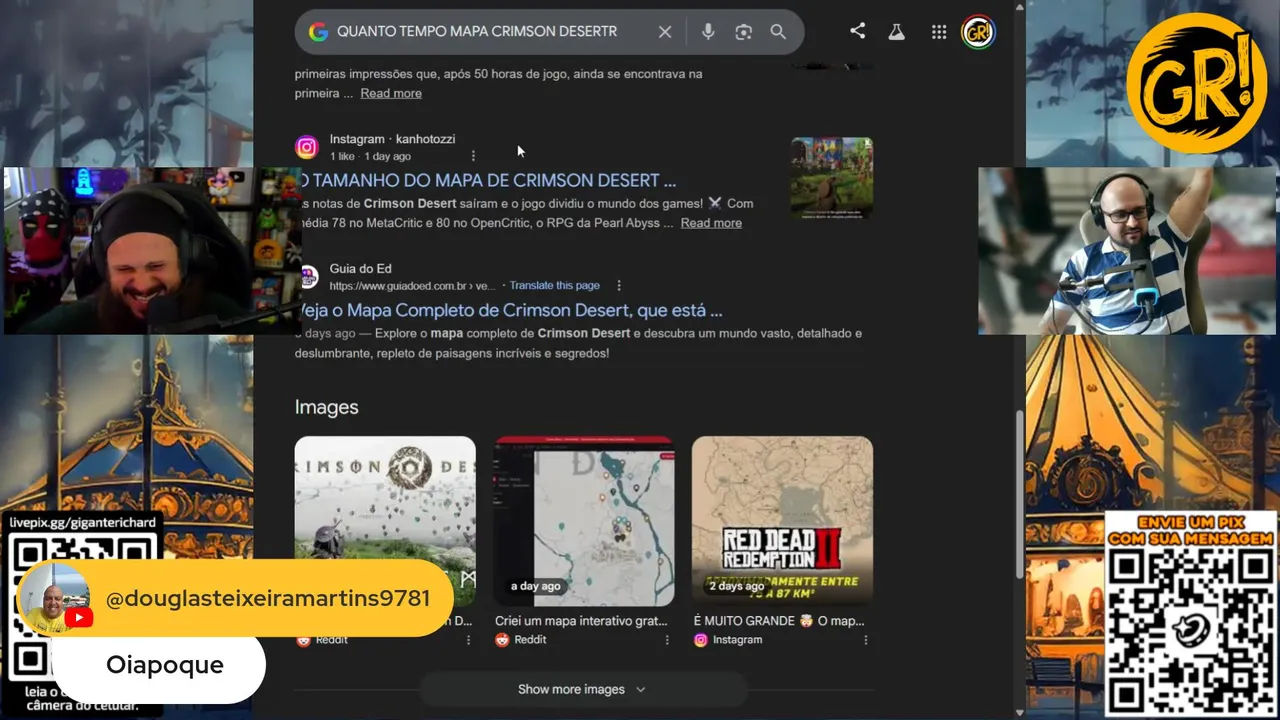1280x720 pixels.
Task: Open the guiadoed.com.br URL breadcrumb
Action: coord(412,285)
